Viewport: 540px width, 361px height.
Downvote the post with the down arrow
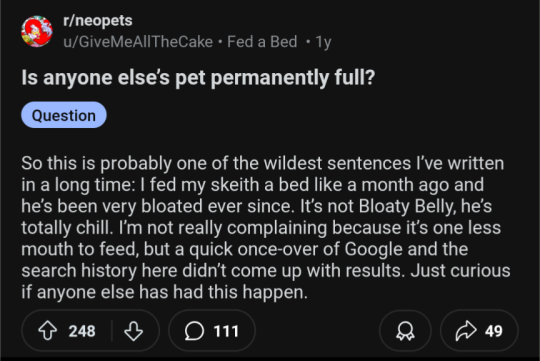click(x=133, y=331)
